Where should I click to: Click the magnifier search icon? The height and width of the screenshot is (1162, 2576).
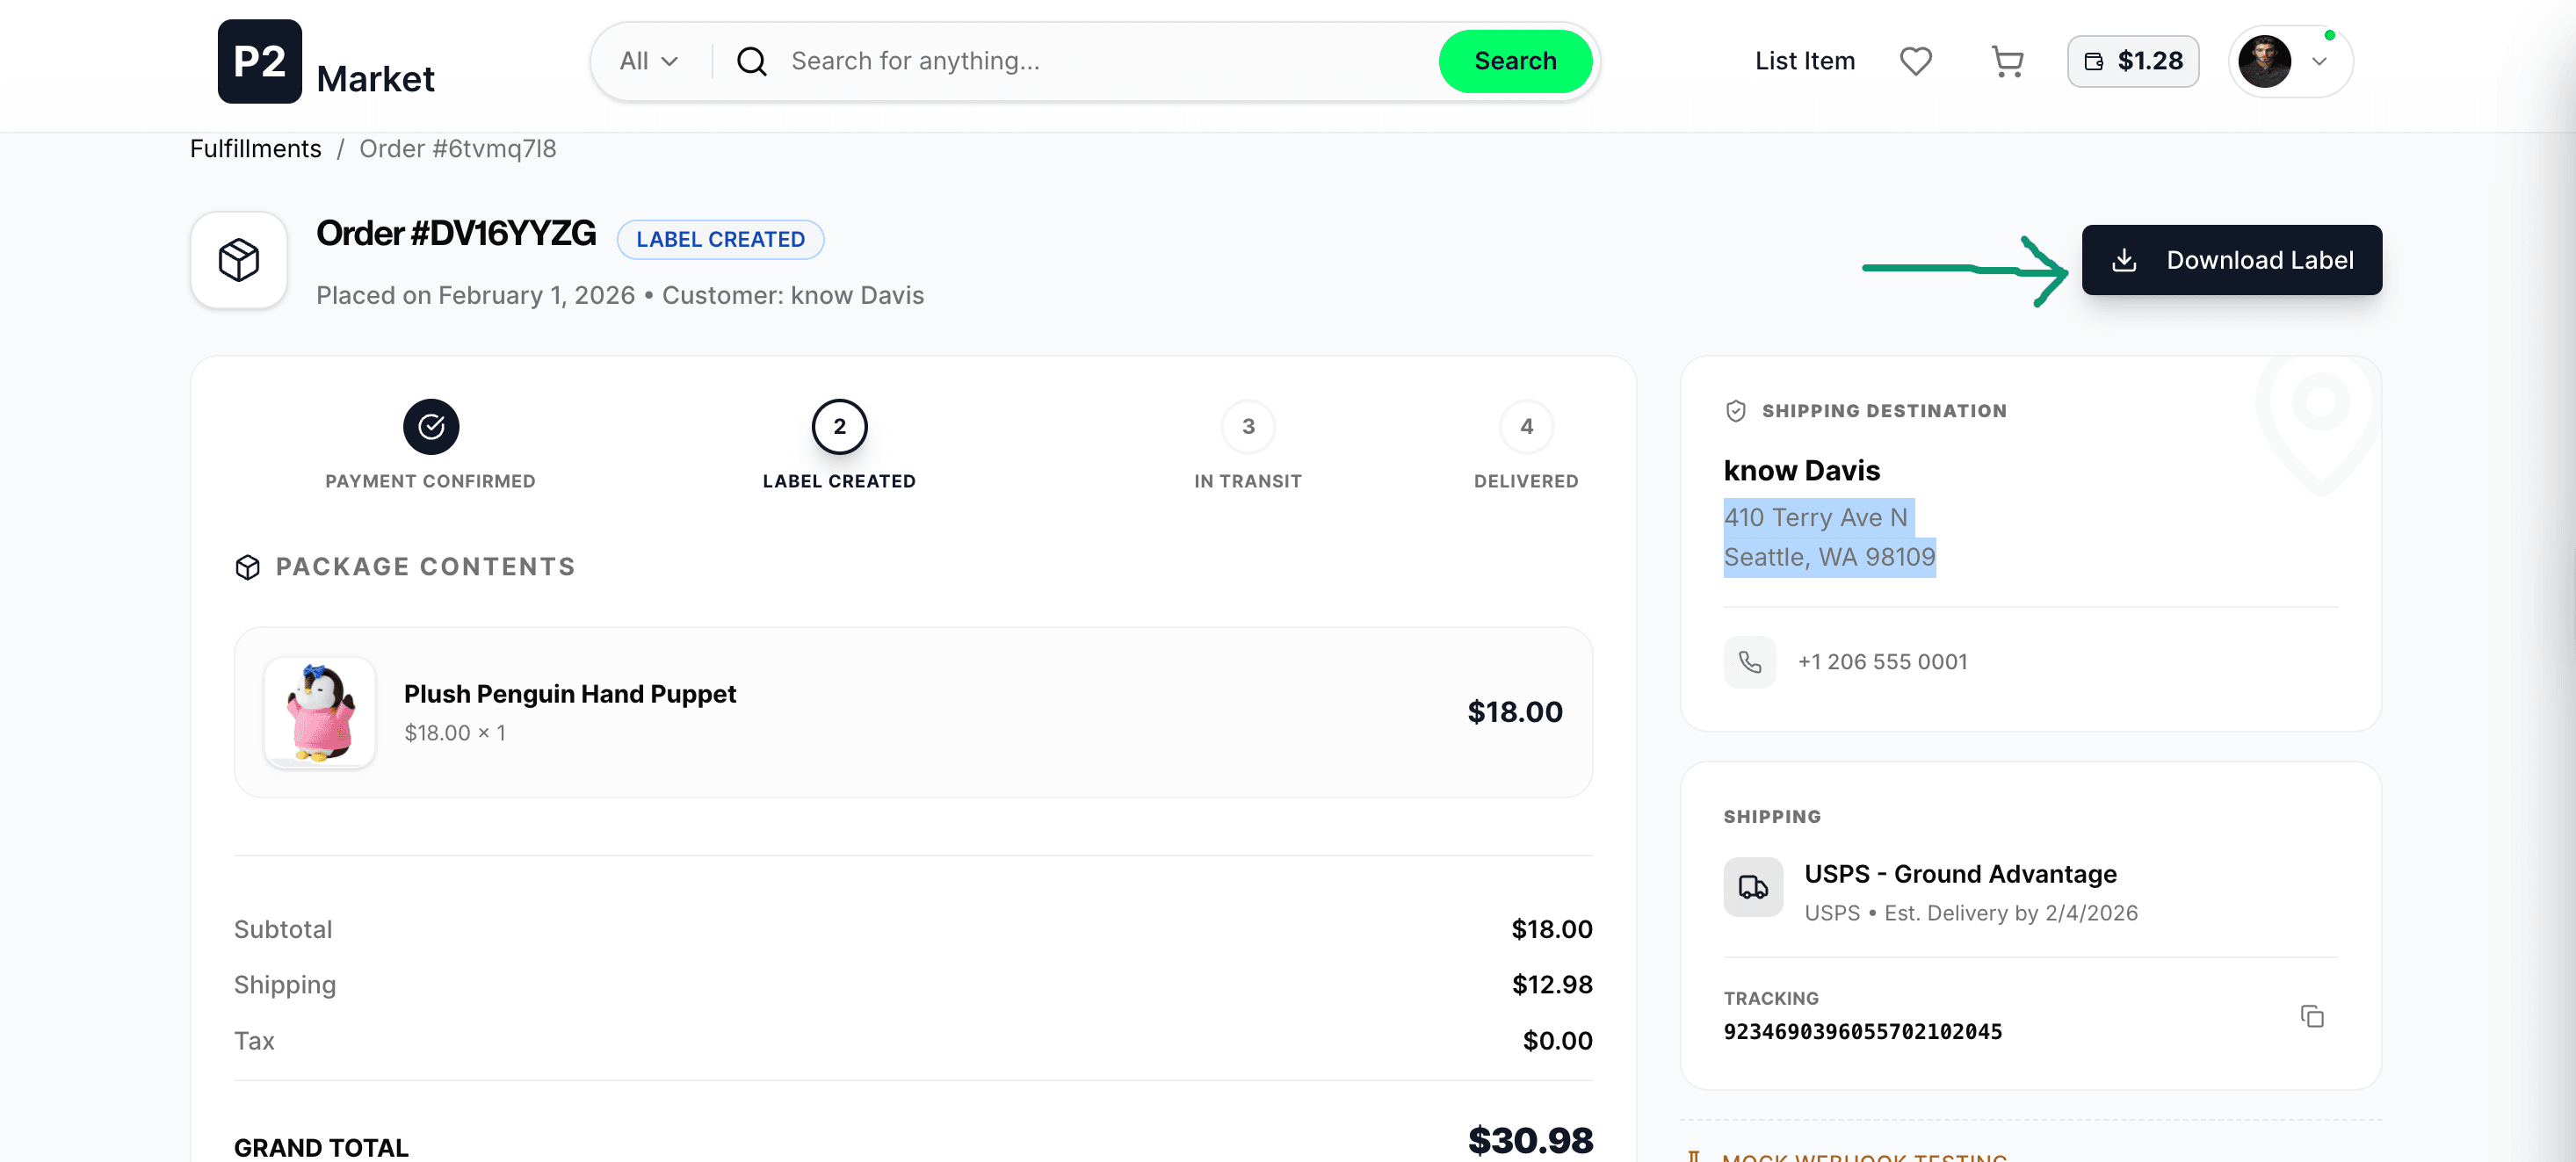pyautogui.click(x=752, y=61)
